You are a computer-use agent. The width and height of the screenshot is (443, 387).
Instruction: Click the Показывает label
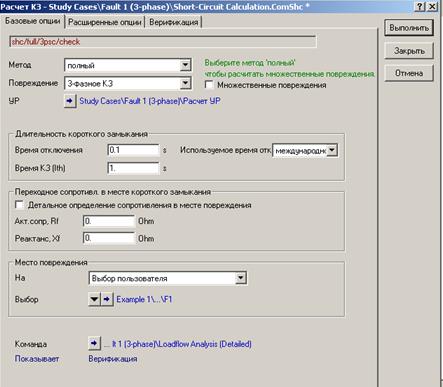tap(37, 359)
